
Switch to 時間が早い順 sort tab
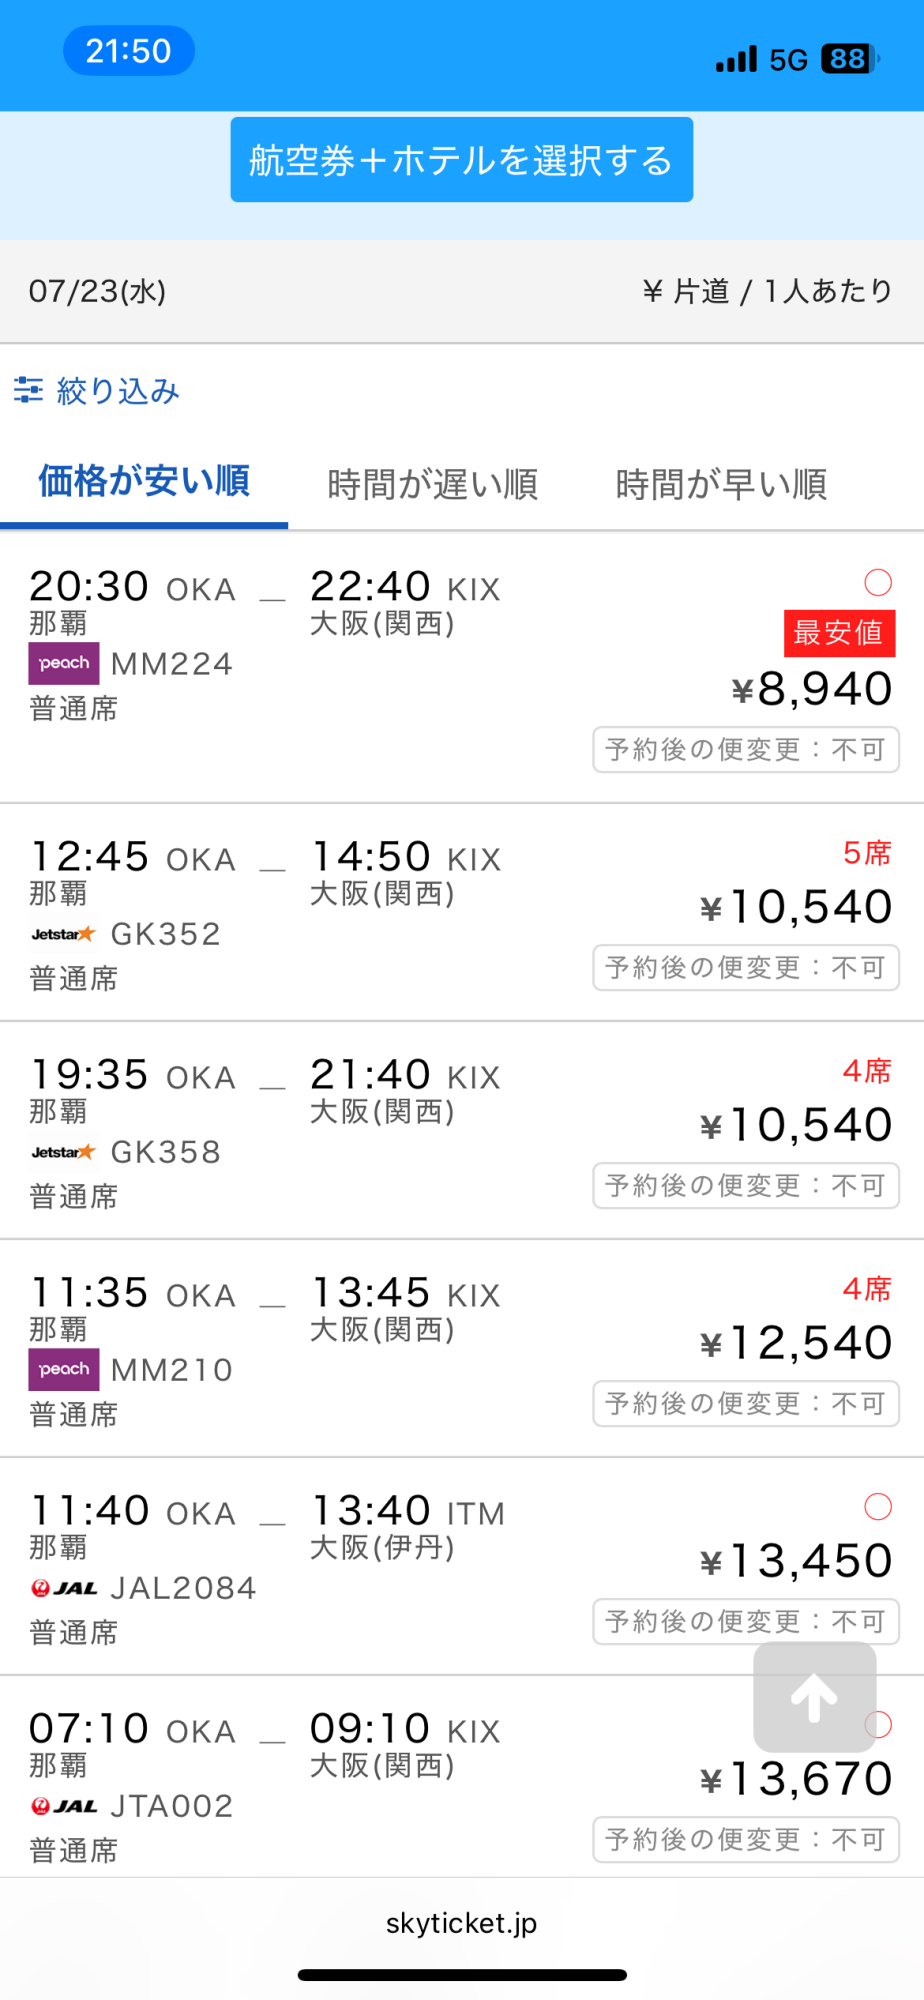point(721,484)
